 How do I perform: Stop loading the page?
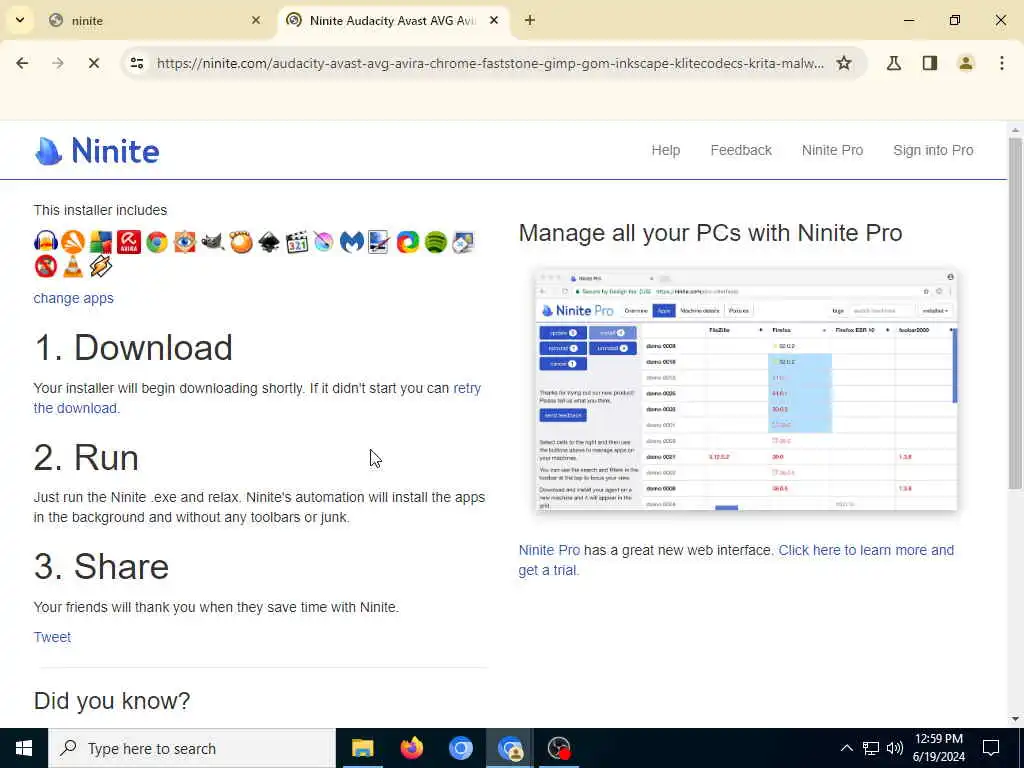[x=93, y=63]
